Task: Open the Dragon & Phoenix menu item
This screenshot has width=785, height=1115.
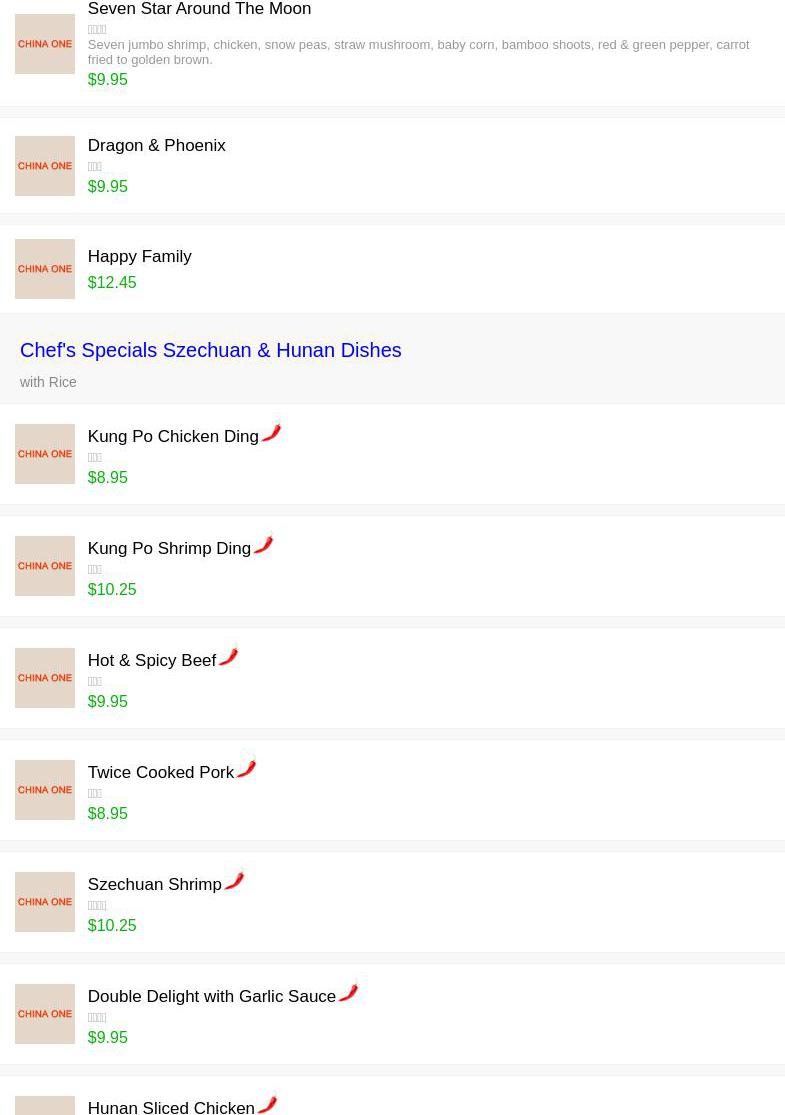Action: pyautogui.click(x=156, y=146)
